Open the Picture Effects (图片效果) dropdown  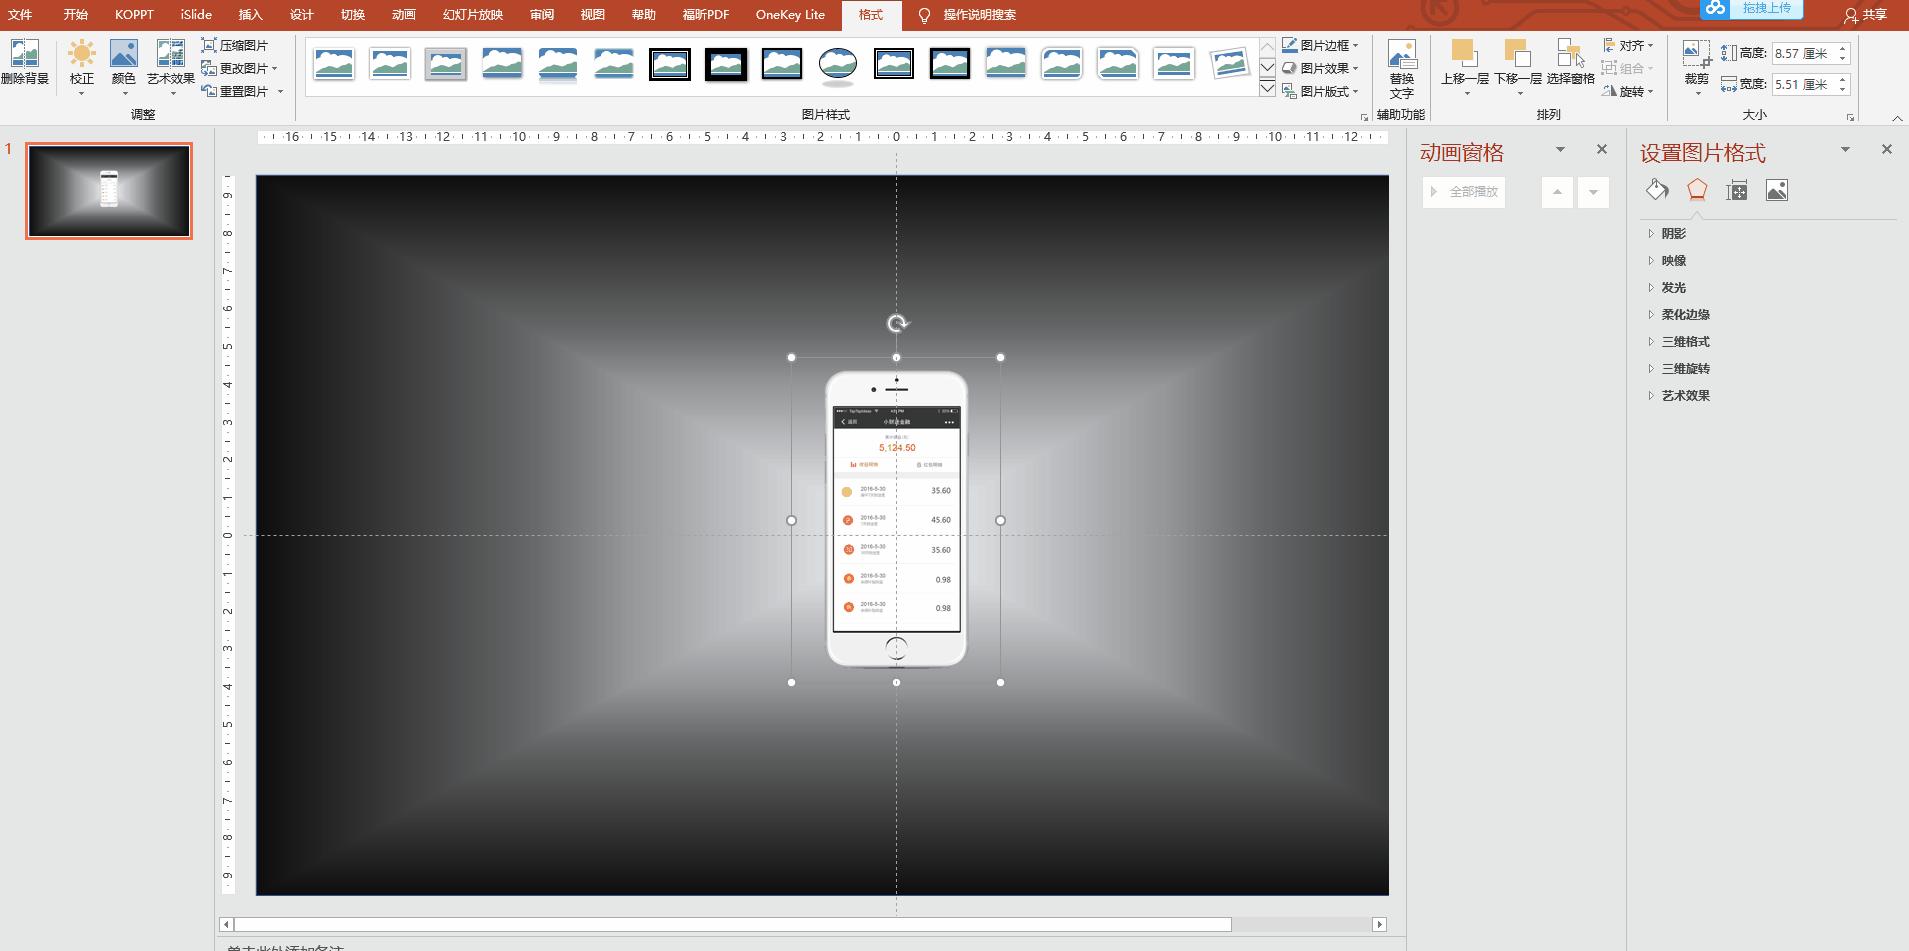(1321, 68)
